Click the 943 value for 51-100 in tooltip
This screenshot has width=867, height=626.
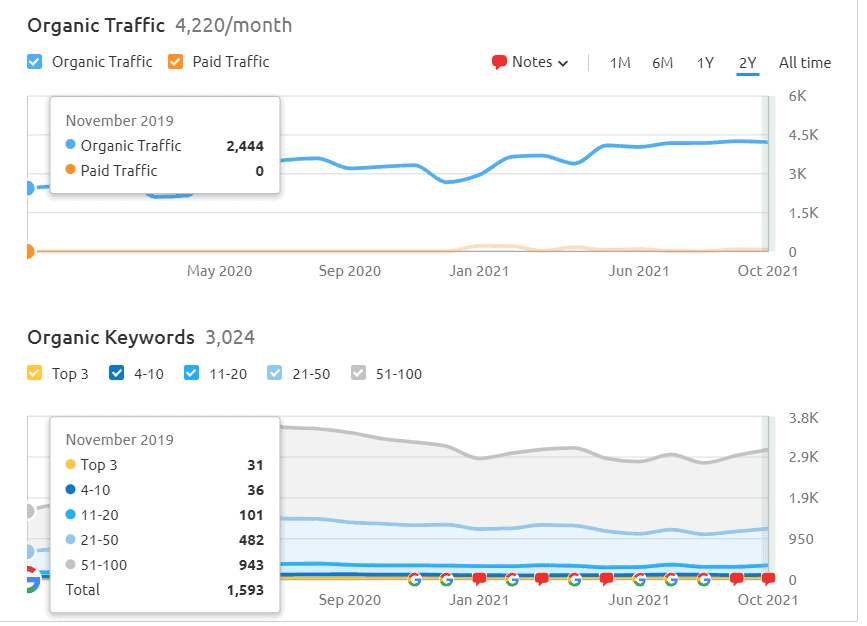click(251, 565)
